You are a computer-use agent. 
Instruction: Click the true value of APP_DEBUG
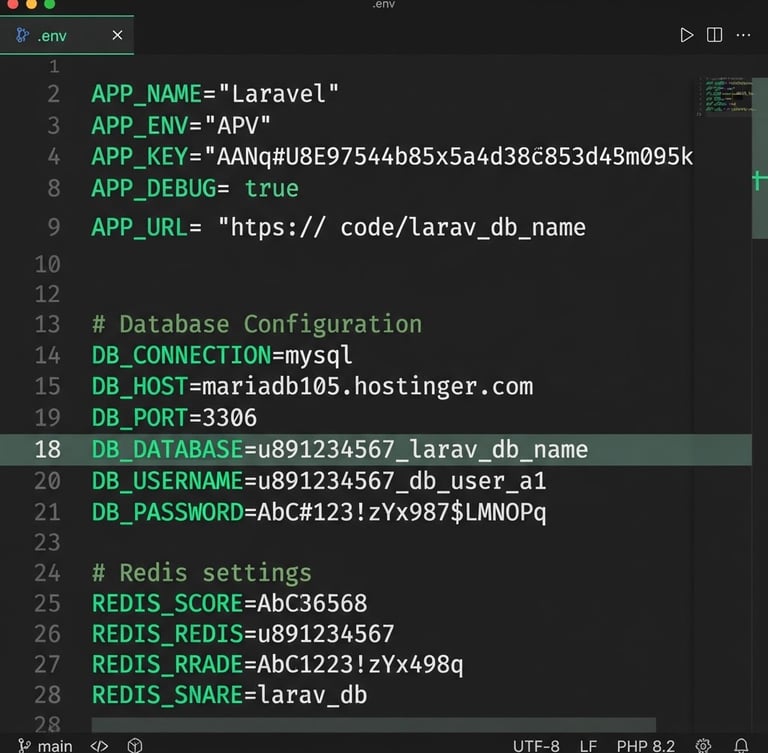(x=271, y=189)
